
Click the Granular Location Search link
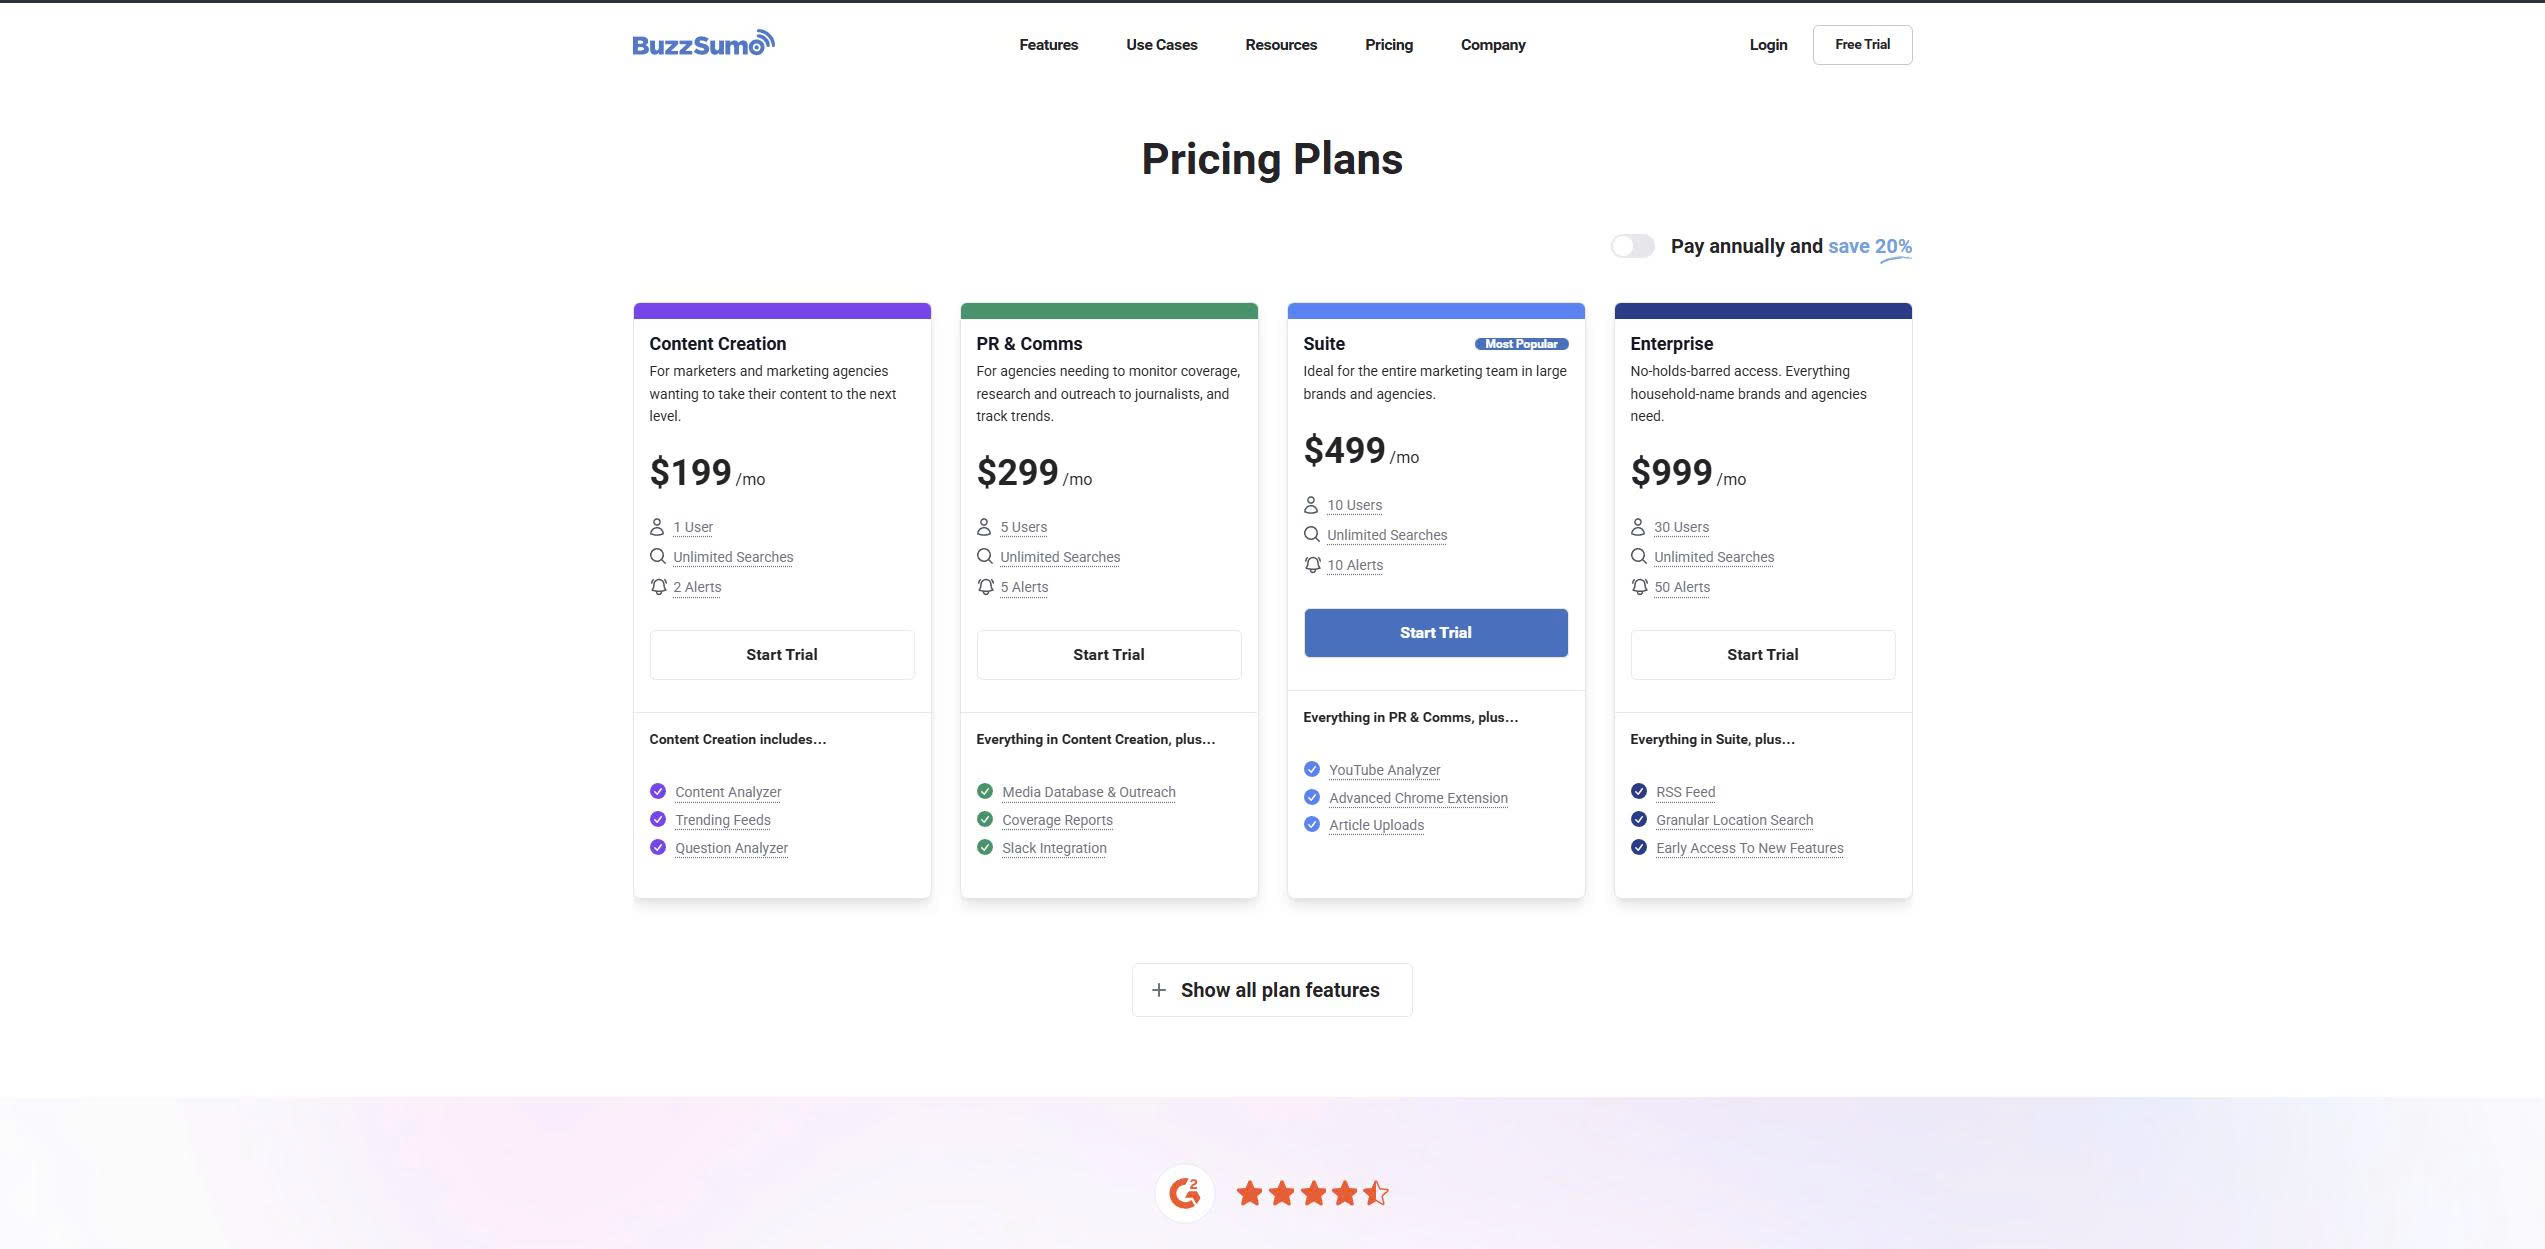[1734, 820]
